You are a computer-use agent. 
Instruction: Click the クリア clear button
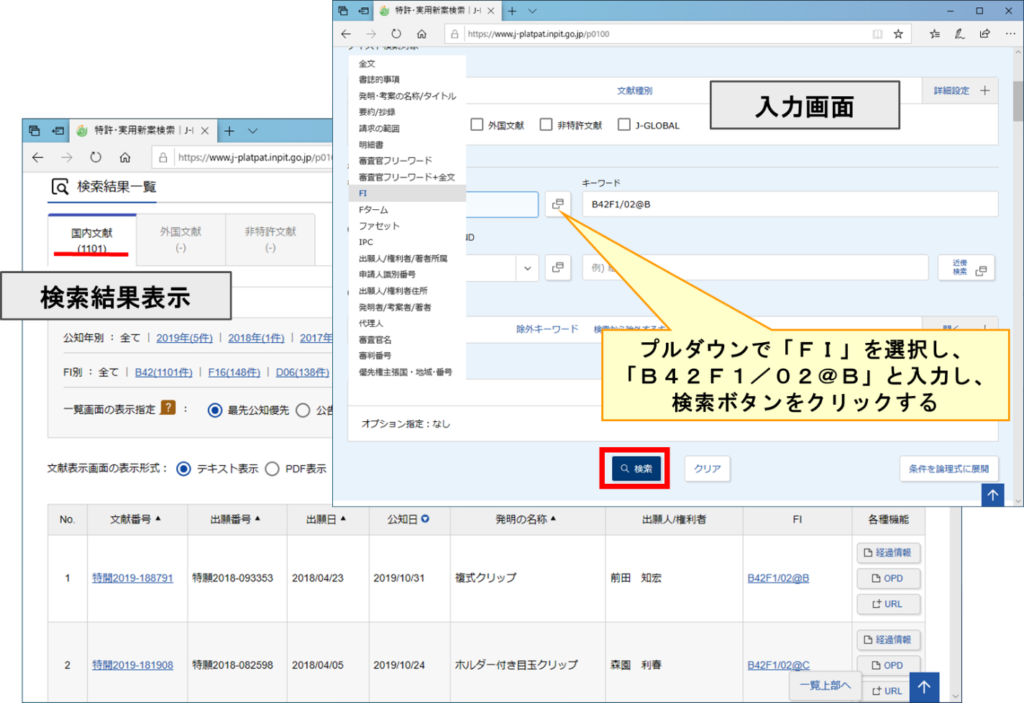707,468
